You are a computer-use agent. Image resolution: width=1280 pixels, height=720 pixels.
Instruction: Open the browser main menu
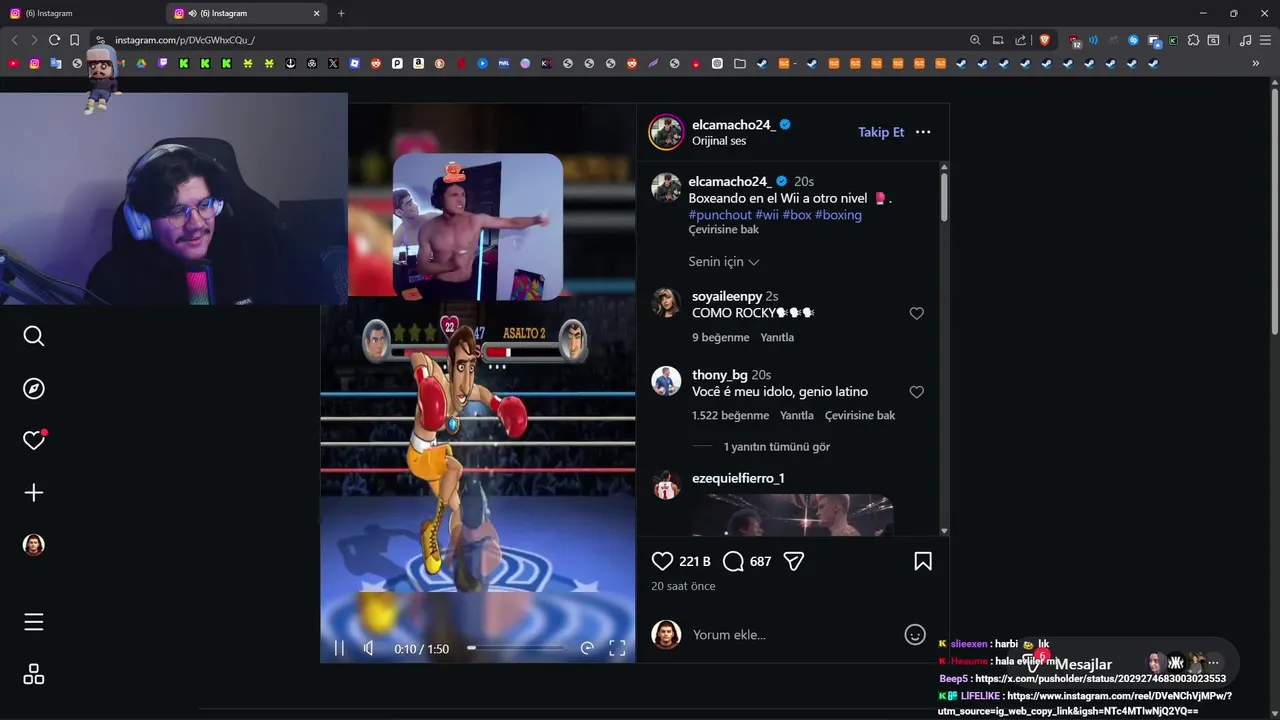click(1265, 40)
